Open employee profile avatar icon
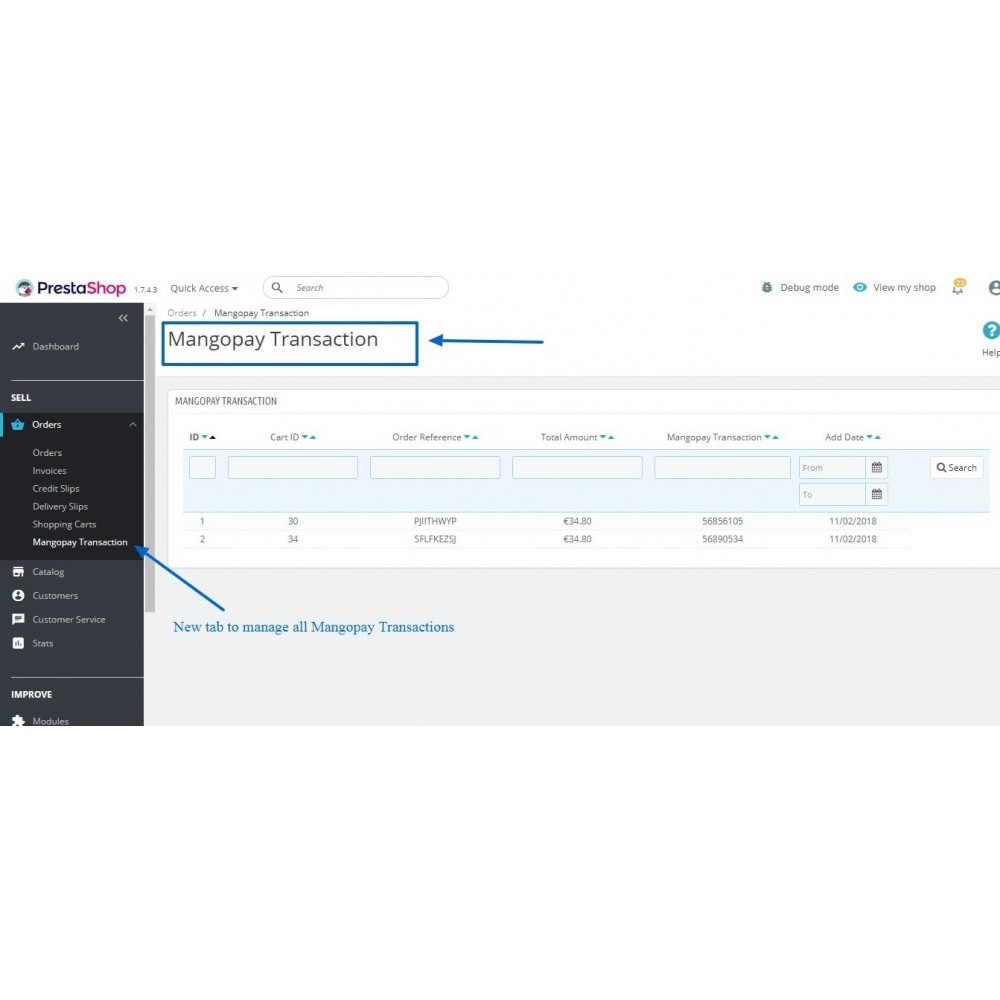This screenshot has width=1000, height=1000. point(994,288)
